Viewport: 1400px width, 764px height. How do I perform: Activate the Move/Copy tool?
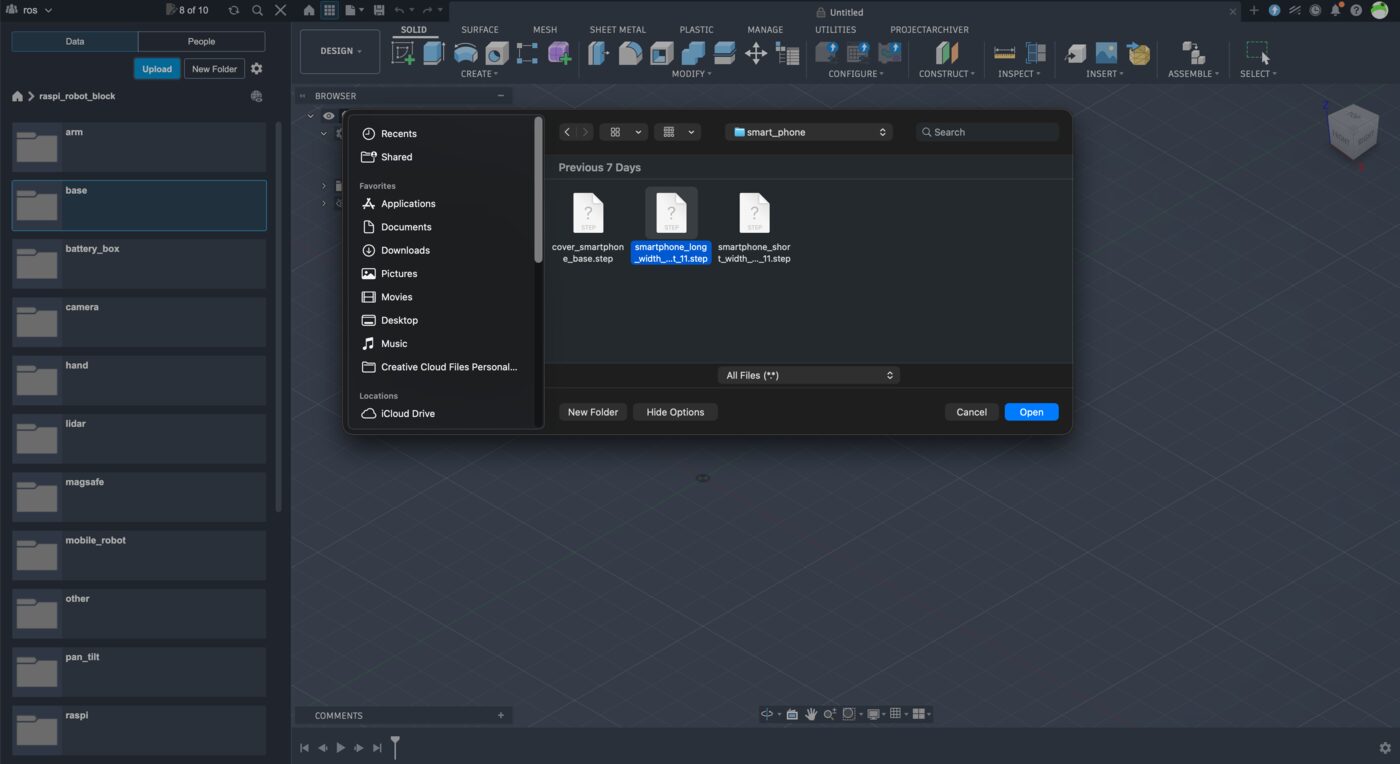coord(756,53)
